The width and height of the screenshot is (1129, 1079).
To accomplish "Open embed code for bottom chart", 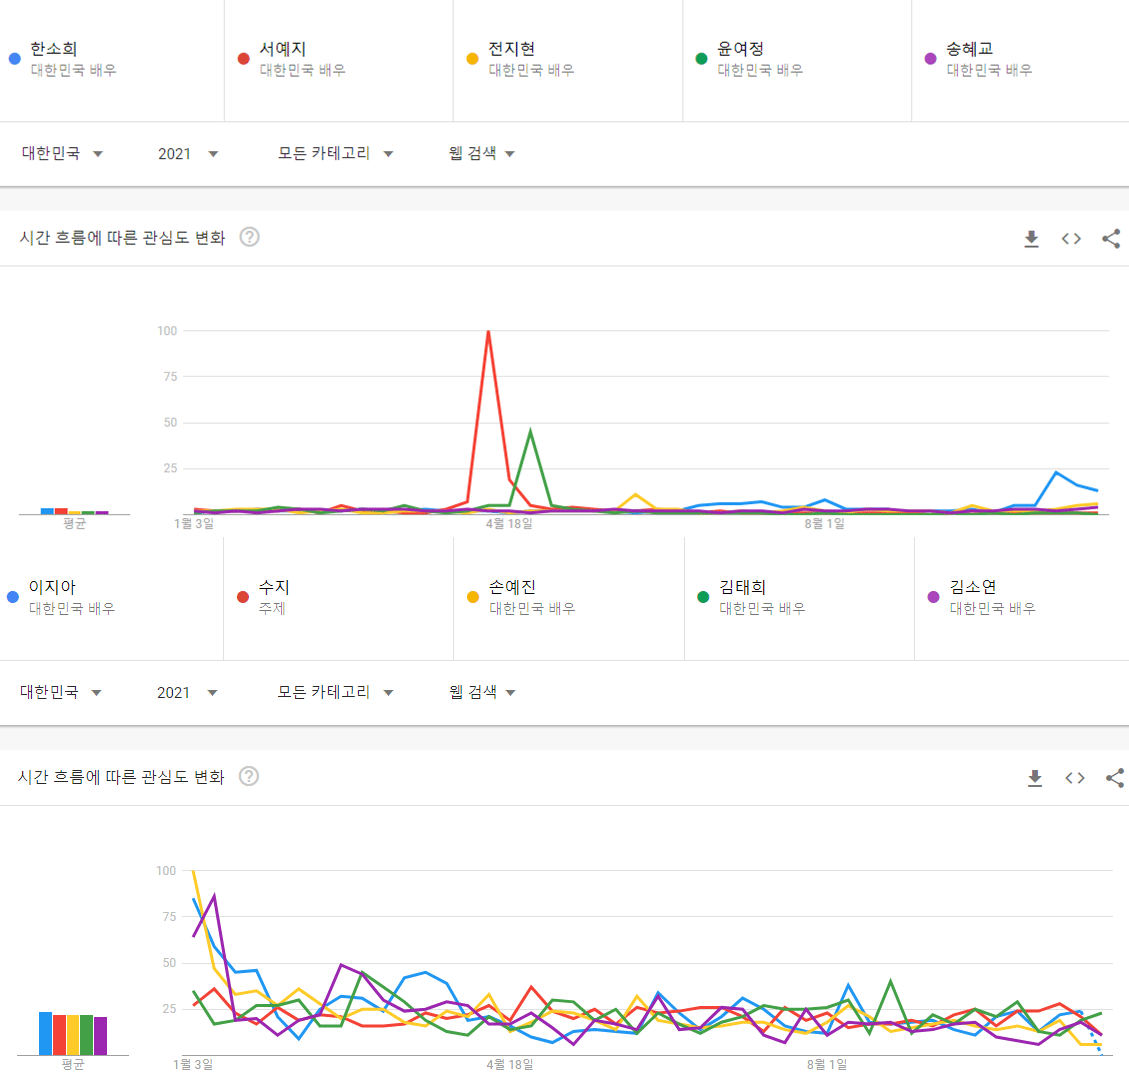I will click(1074, 778).
